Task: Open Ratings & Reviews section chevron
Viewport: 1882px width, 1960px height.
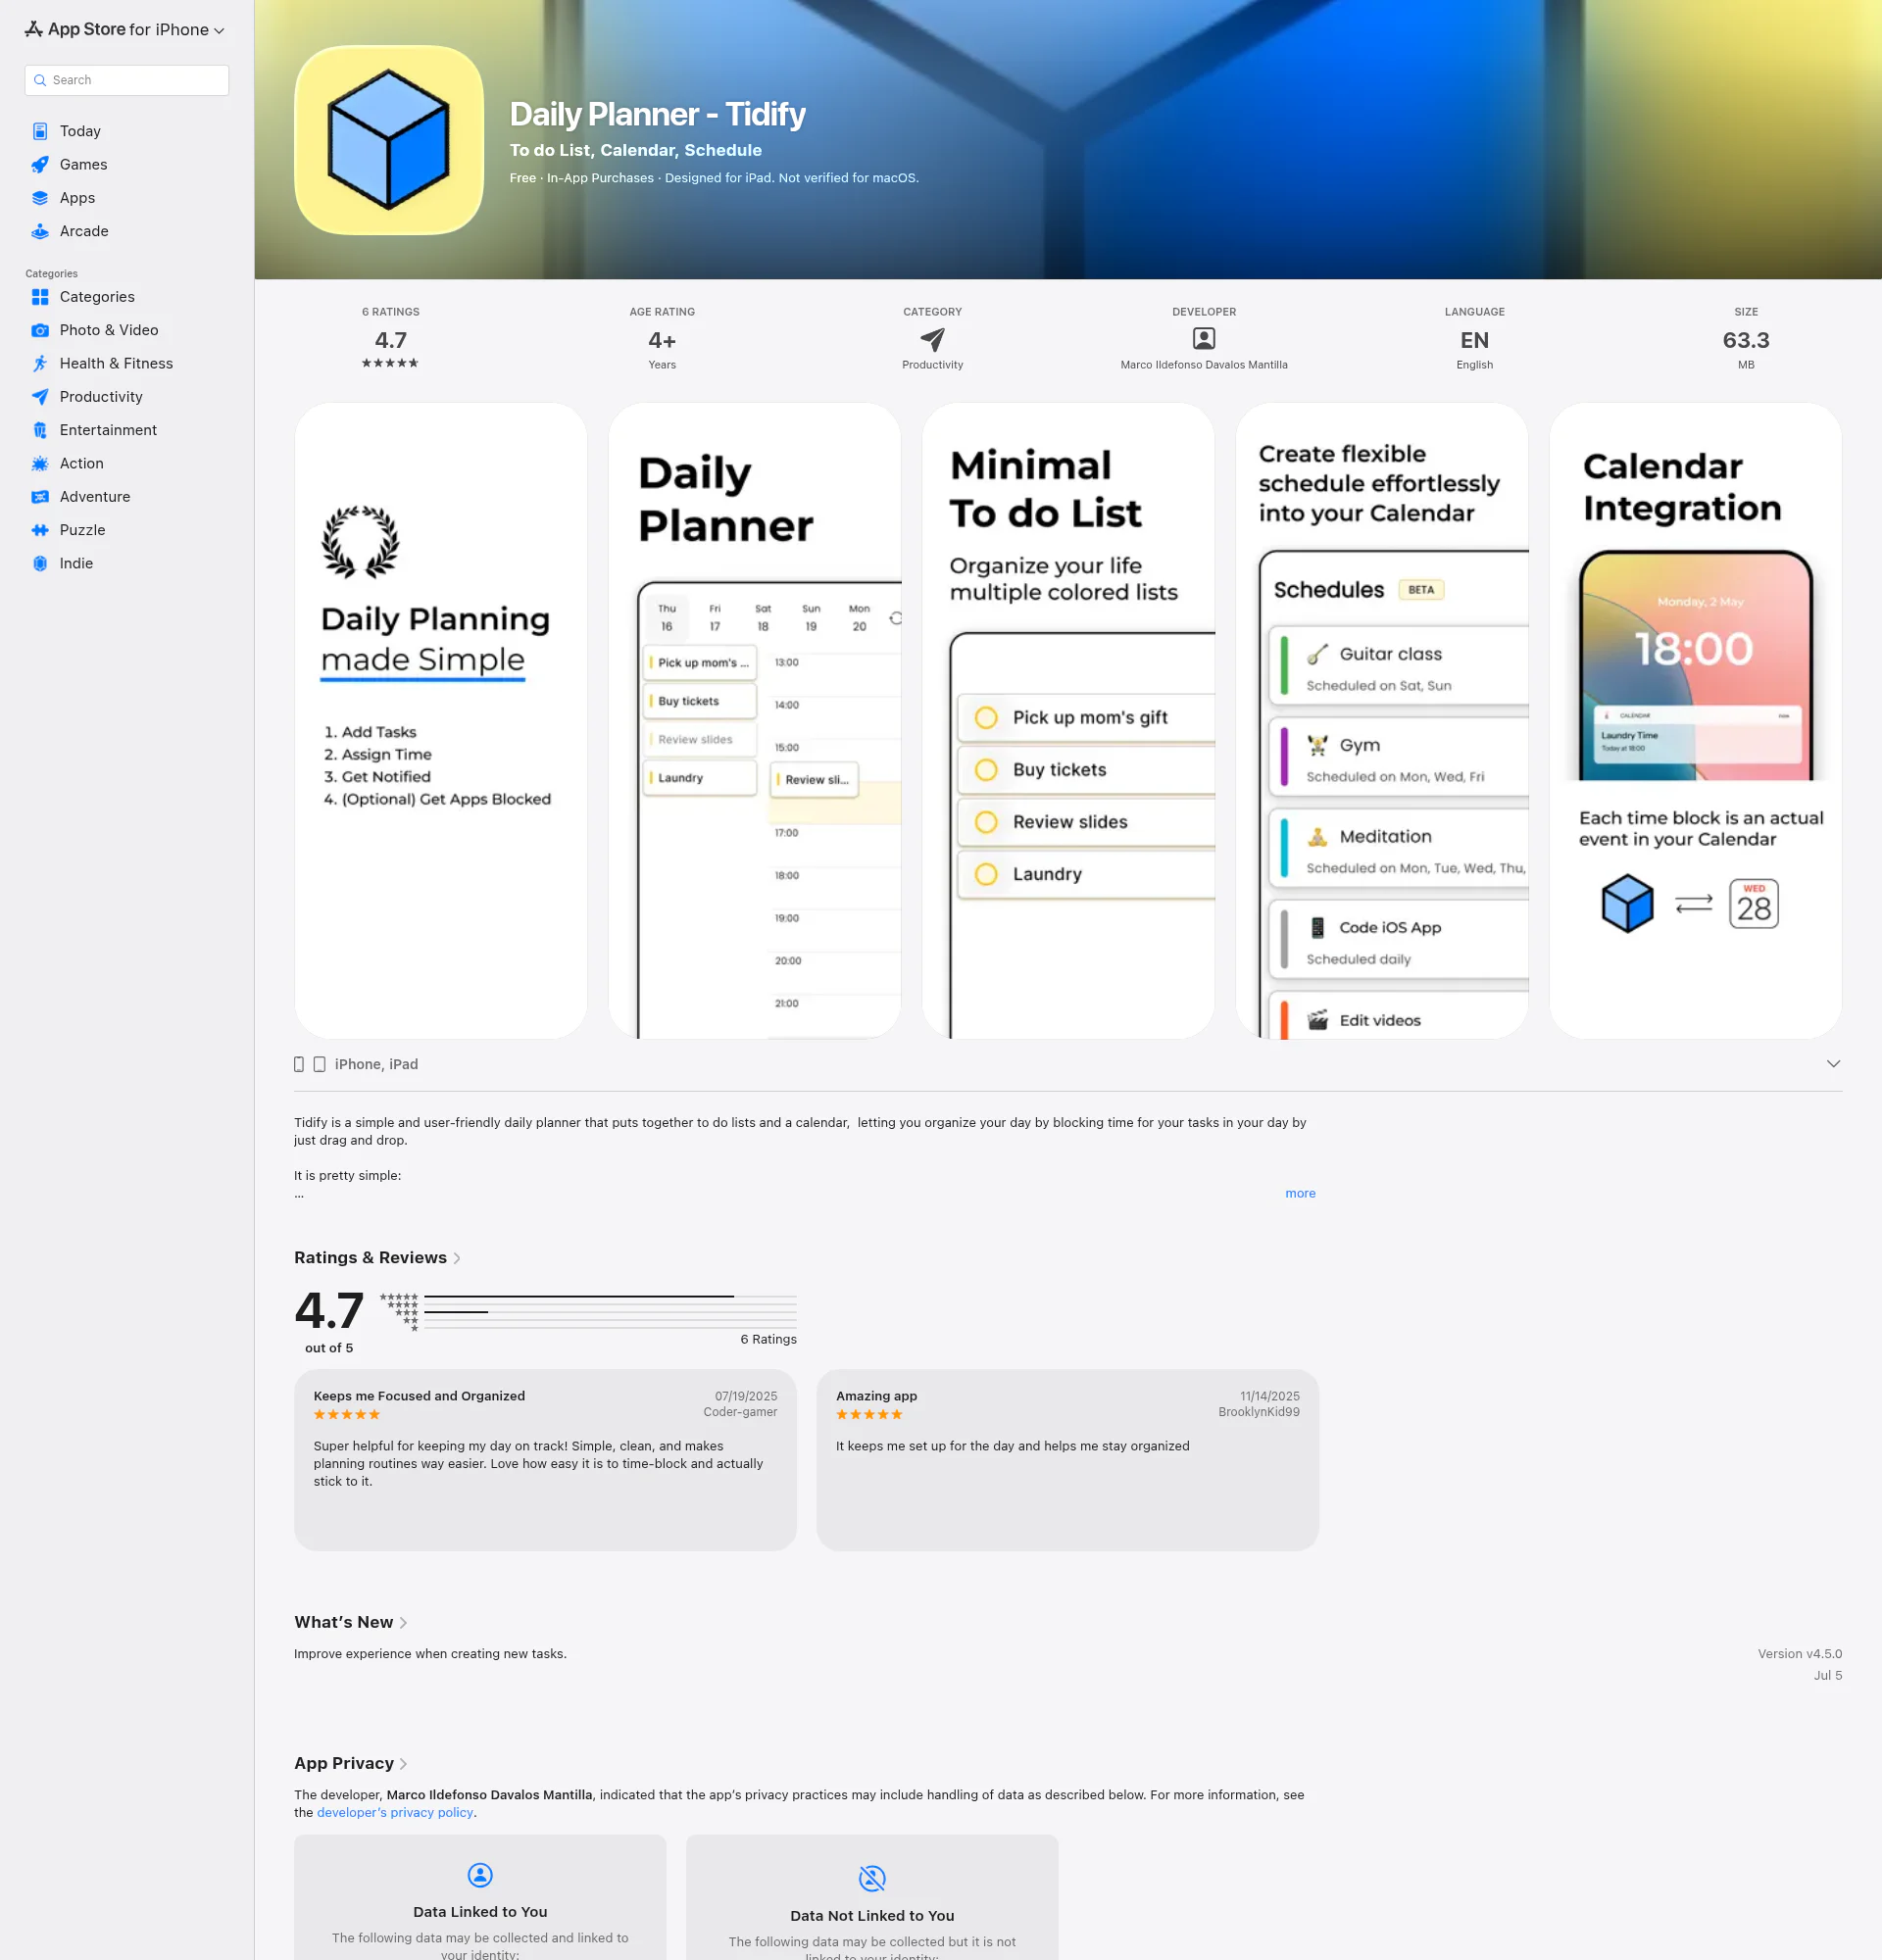Action: (457, 1258)
